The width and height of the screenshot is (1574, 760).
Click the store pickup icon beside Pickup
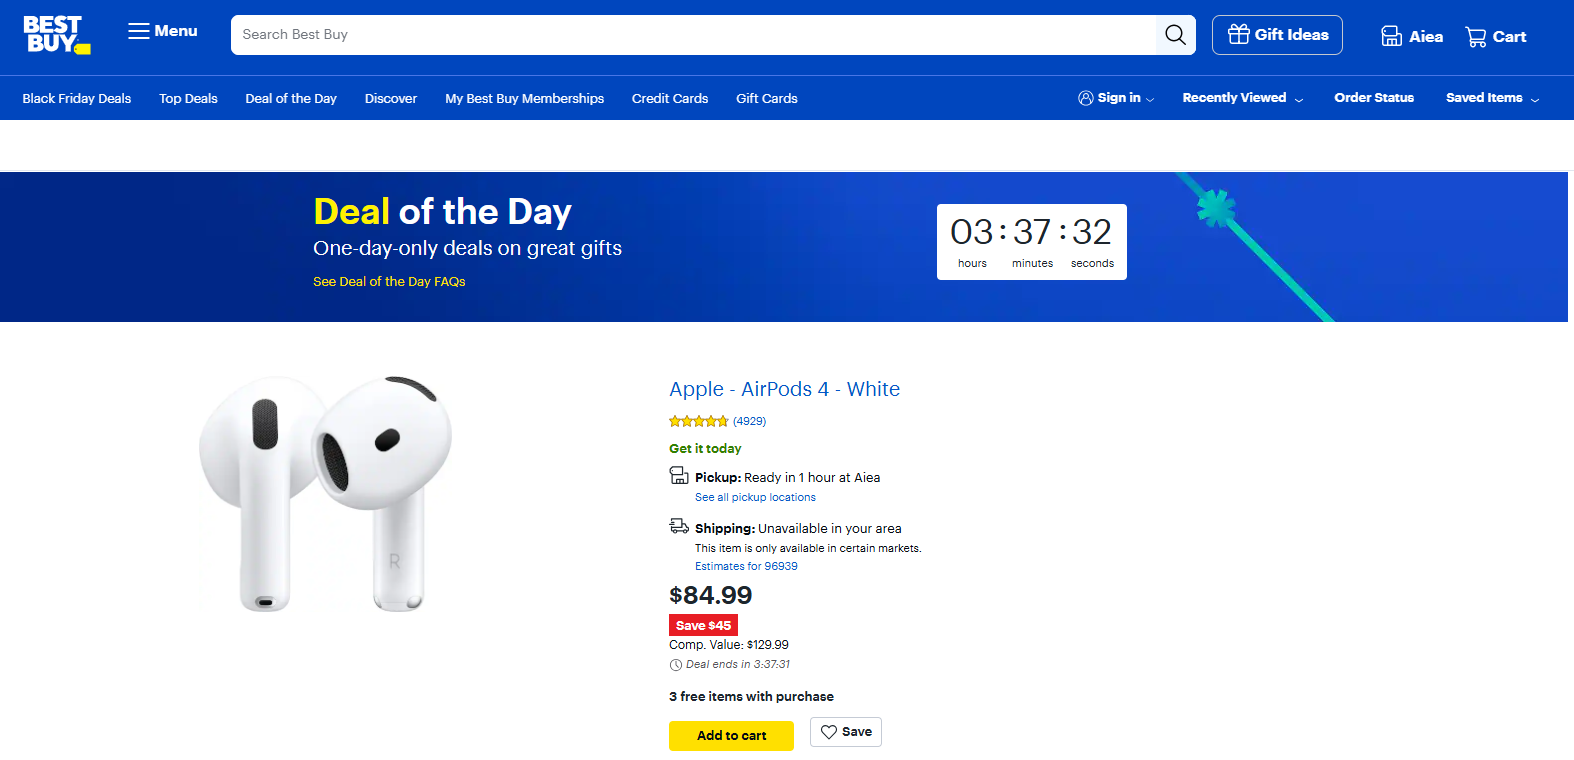pyautogui.click(x=679, y=475)
